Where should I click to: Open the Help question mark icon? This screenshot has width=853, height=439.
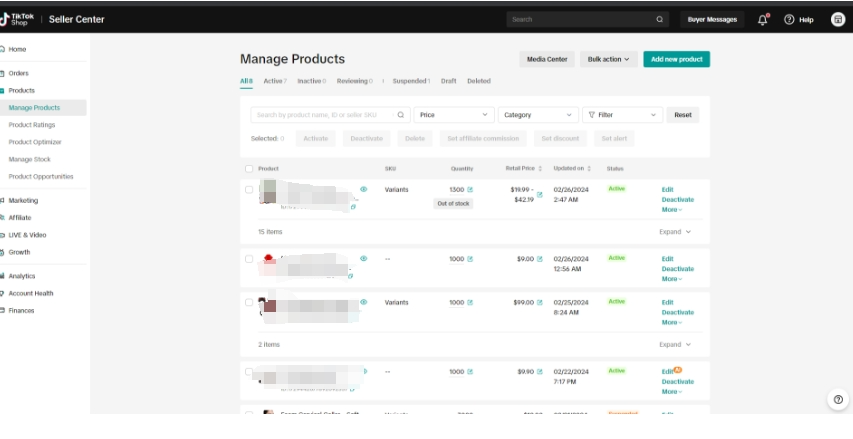pyautogui.click(x=789, y=19)
